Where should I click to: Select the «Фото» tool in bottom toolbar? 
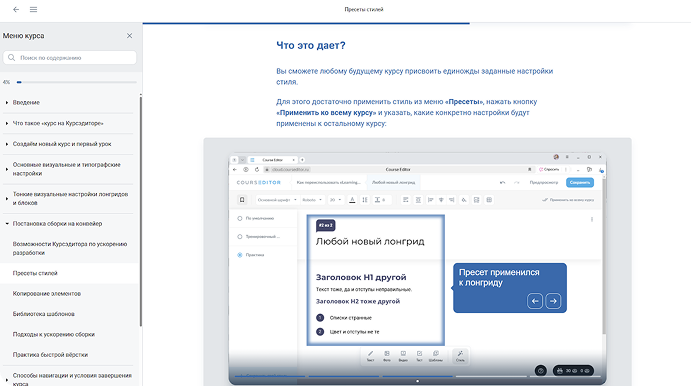(386, 356)
